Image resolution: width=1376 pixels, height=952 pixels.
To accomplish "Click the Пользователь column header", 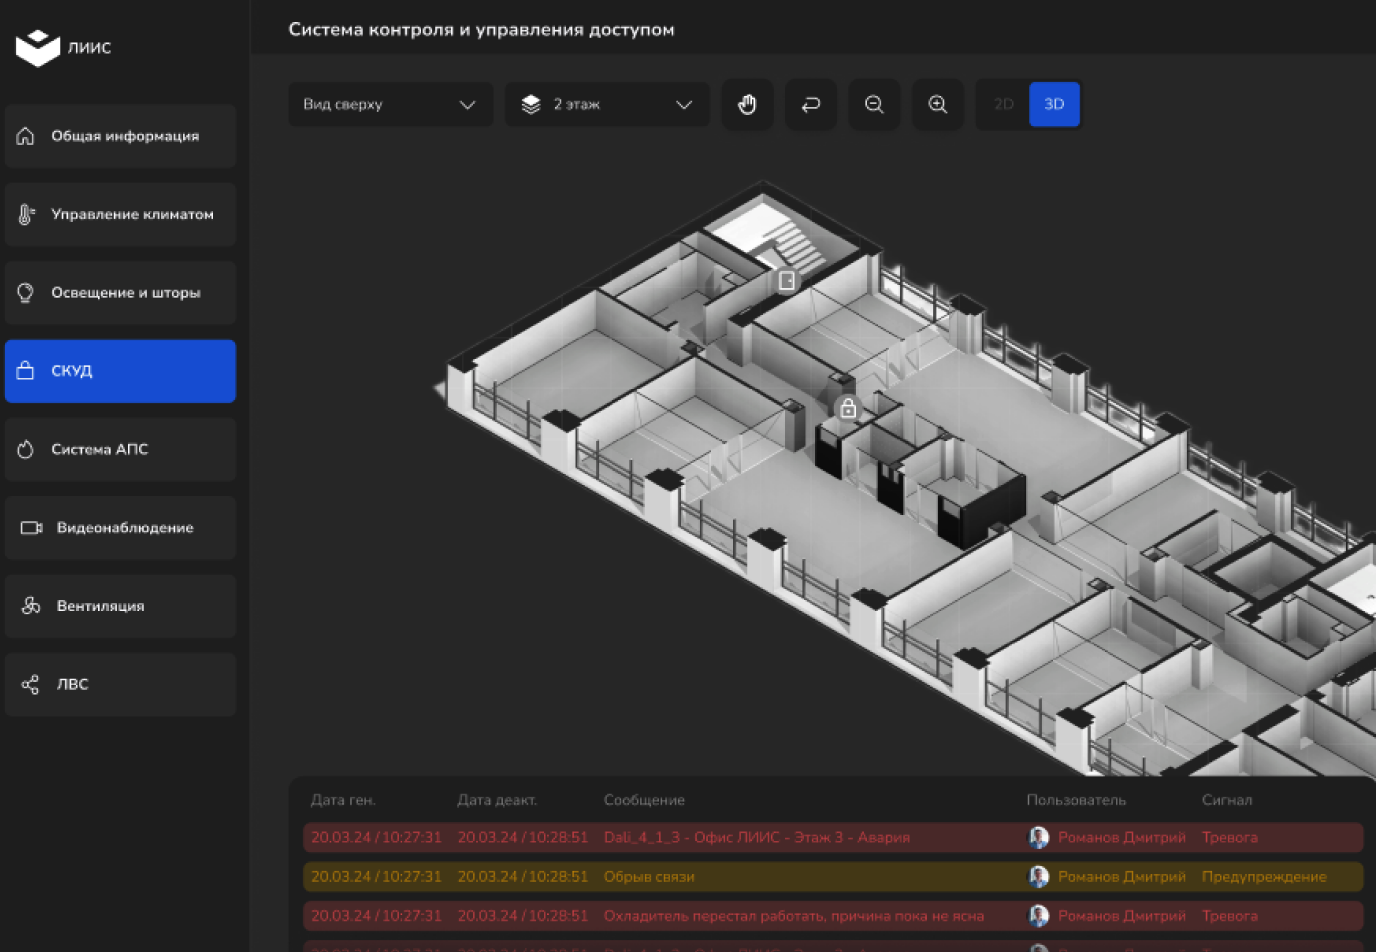I will point(1076,800).
